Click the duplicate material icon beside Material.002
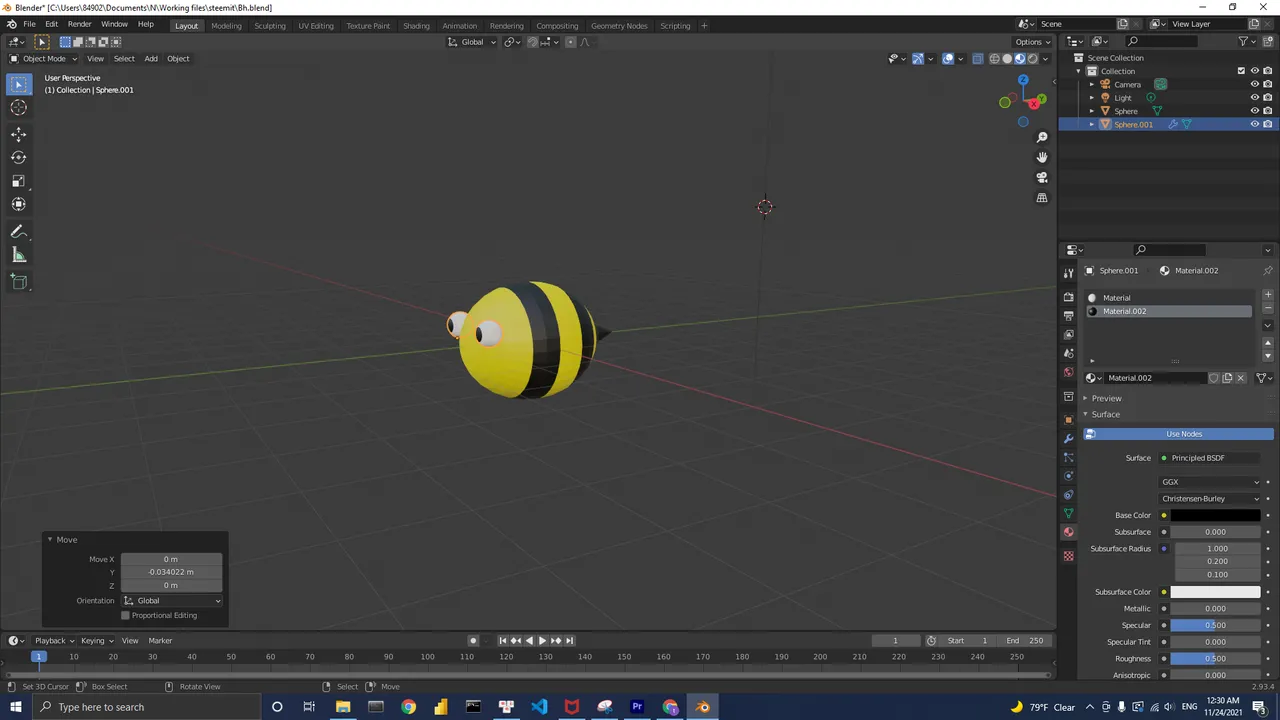 click(1227, 378)
